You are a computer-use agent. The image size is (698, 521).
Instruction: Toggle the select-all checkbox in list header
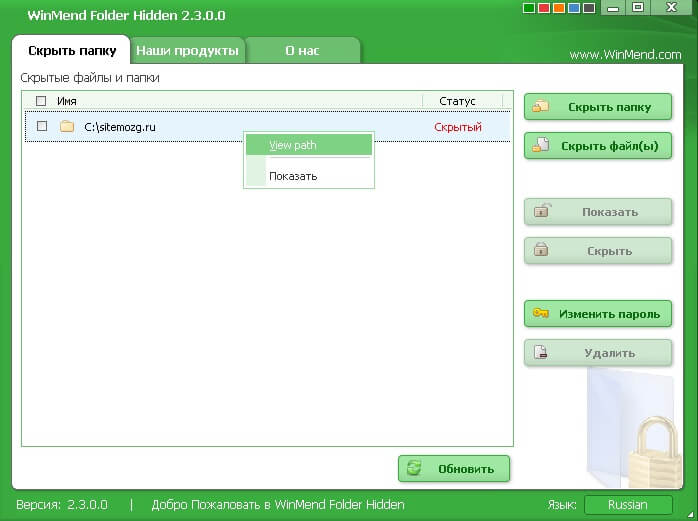(x=41, y=101)
